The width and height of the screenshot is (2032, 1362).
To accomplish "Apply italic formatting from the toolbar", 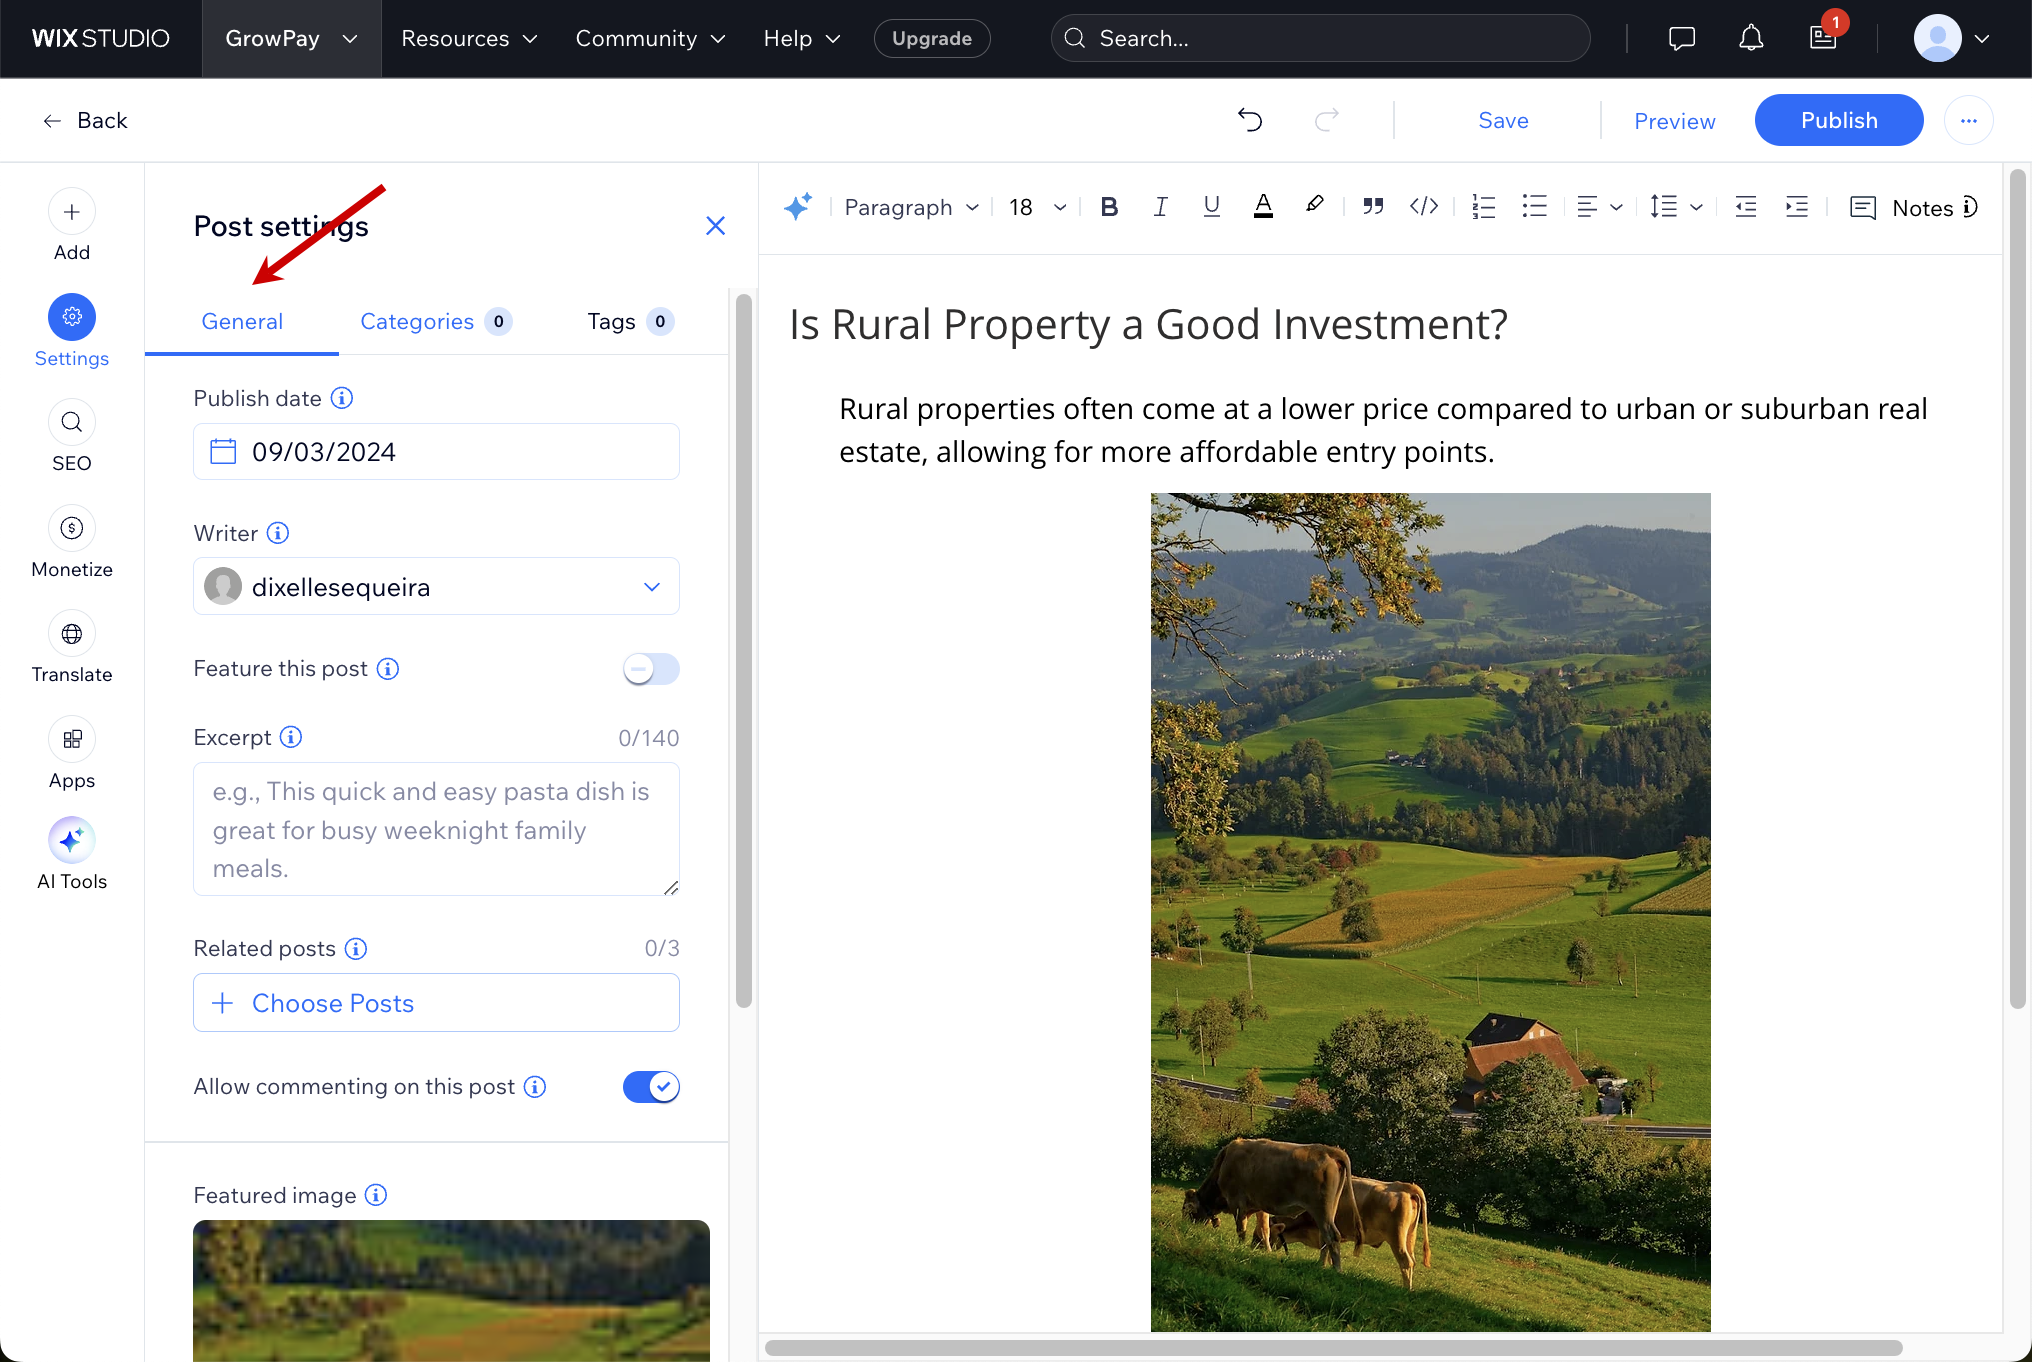I will pyautogui.click(x=1160, y=207).
